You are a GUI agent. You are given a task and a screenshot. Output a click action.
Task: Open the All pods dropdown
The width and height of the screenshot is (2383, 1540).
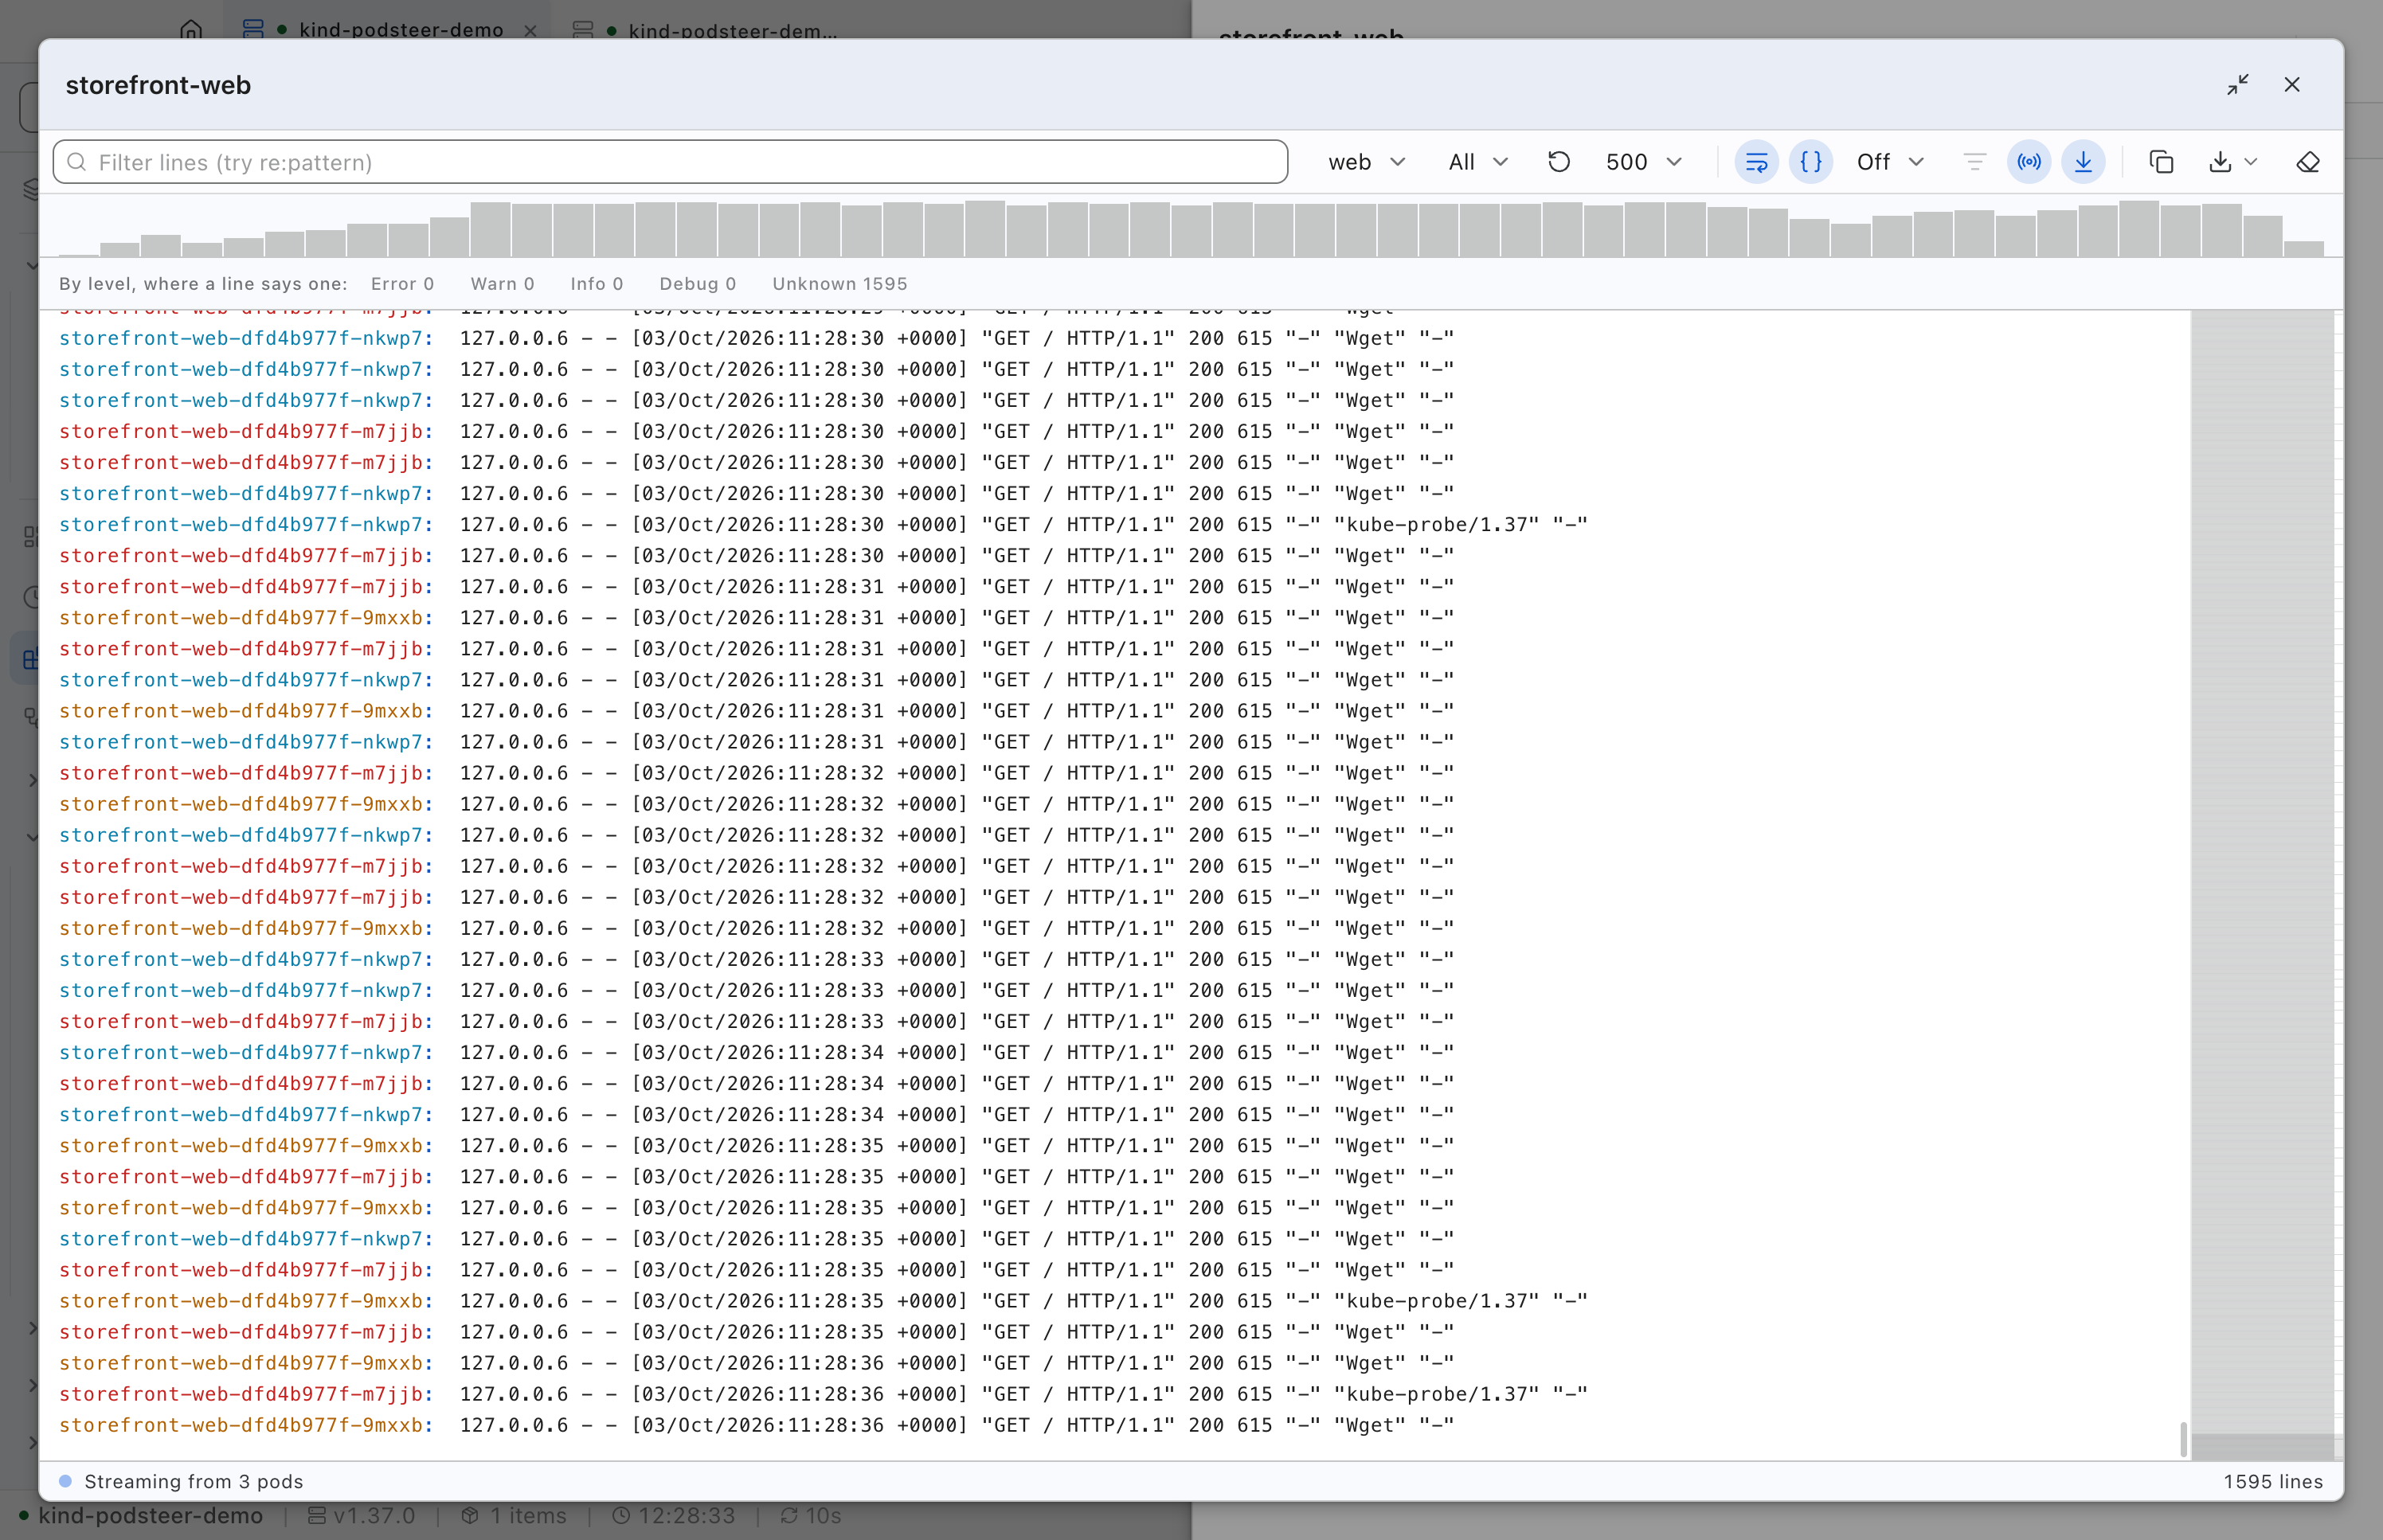pos(1478,162)
